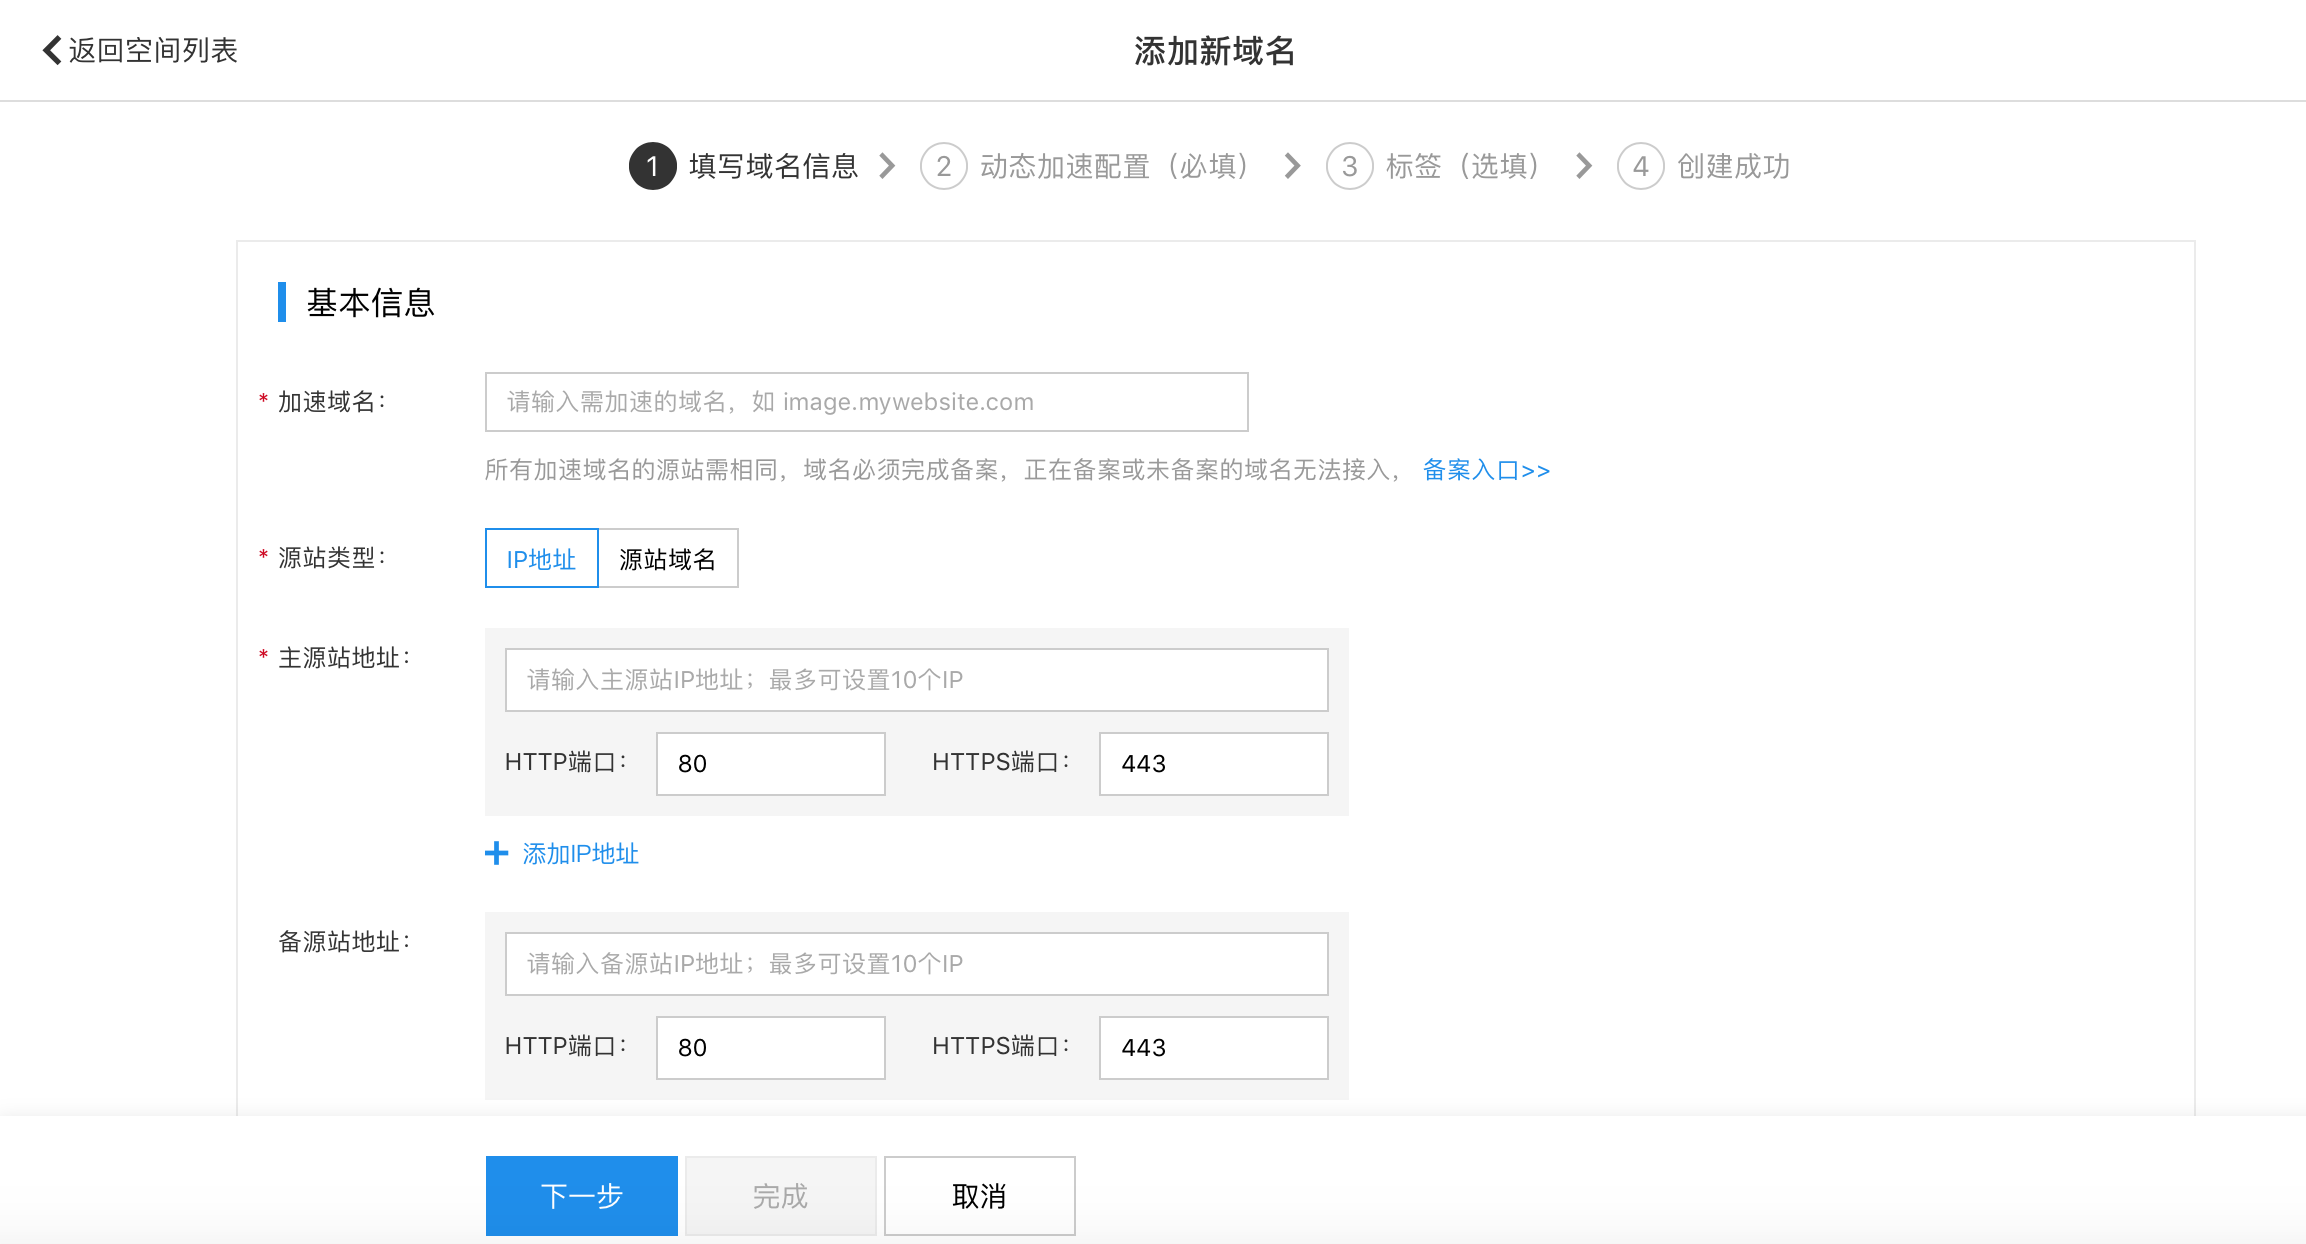Click the 完成 button

pos(781,1196)
